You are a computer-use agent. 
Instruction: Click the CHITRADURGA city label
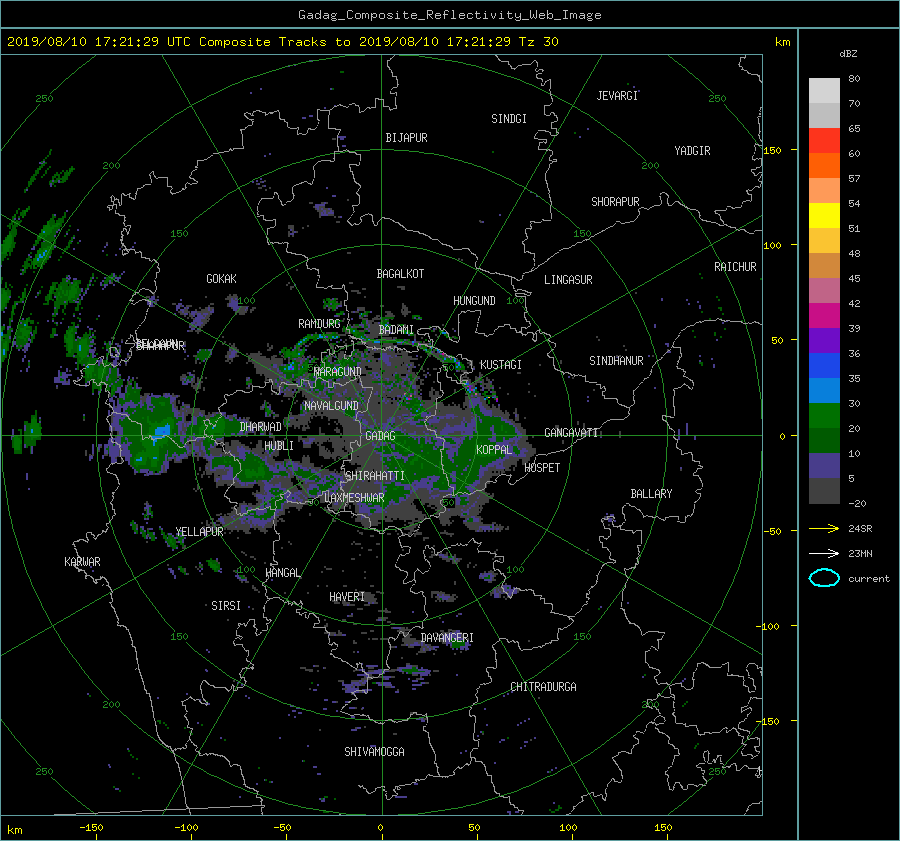pos(543,687)
